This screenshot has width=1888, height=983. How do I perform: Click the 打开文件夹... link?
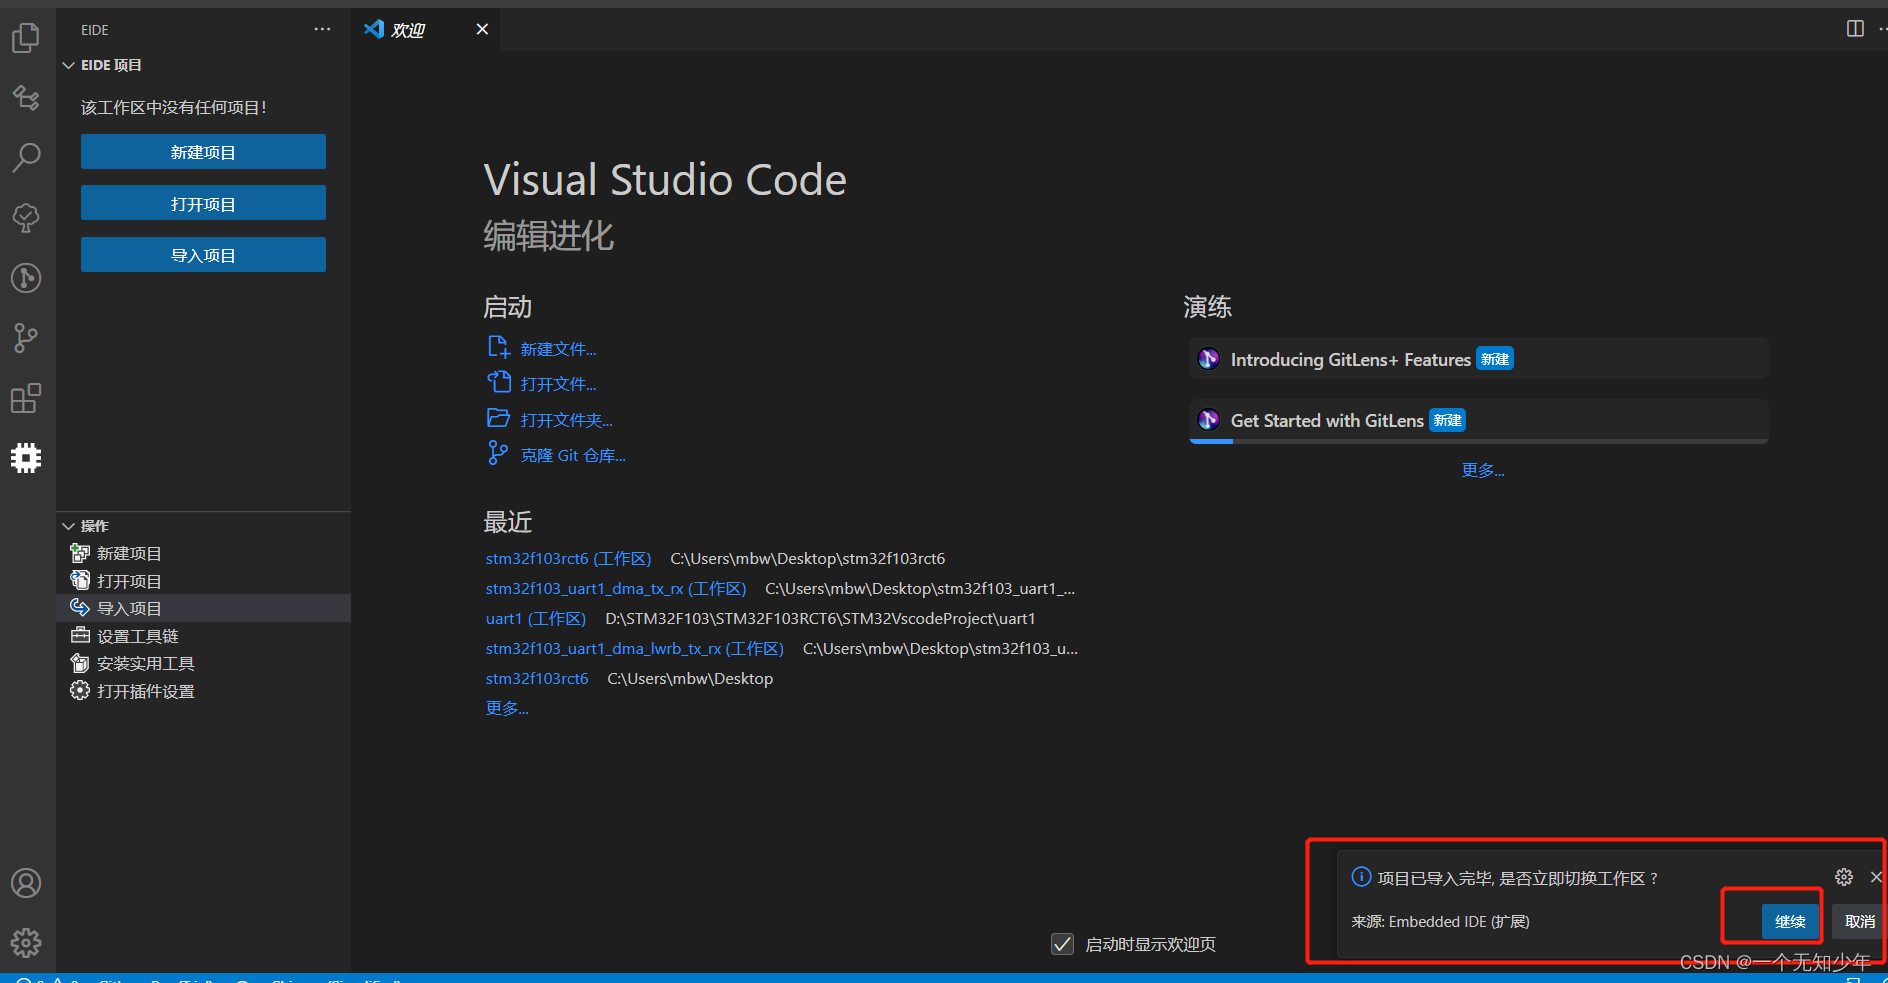(566, 420)
